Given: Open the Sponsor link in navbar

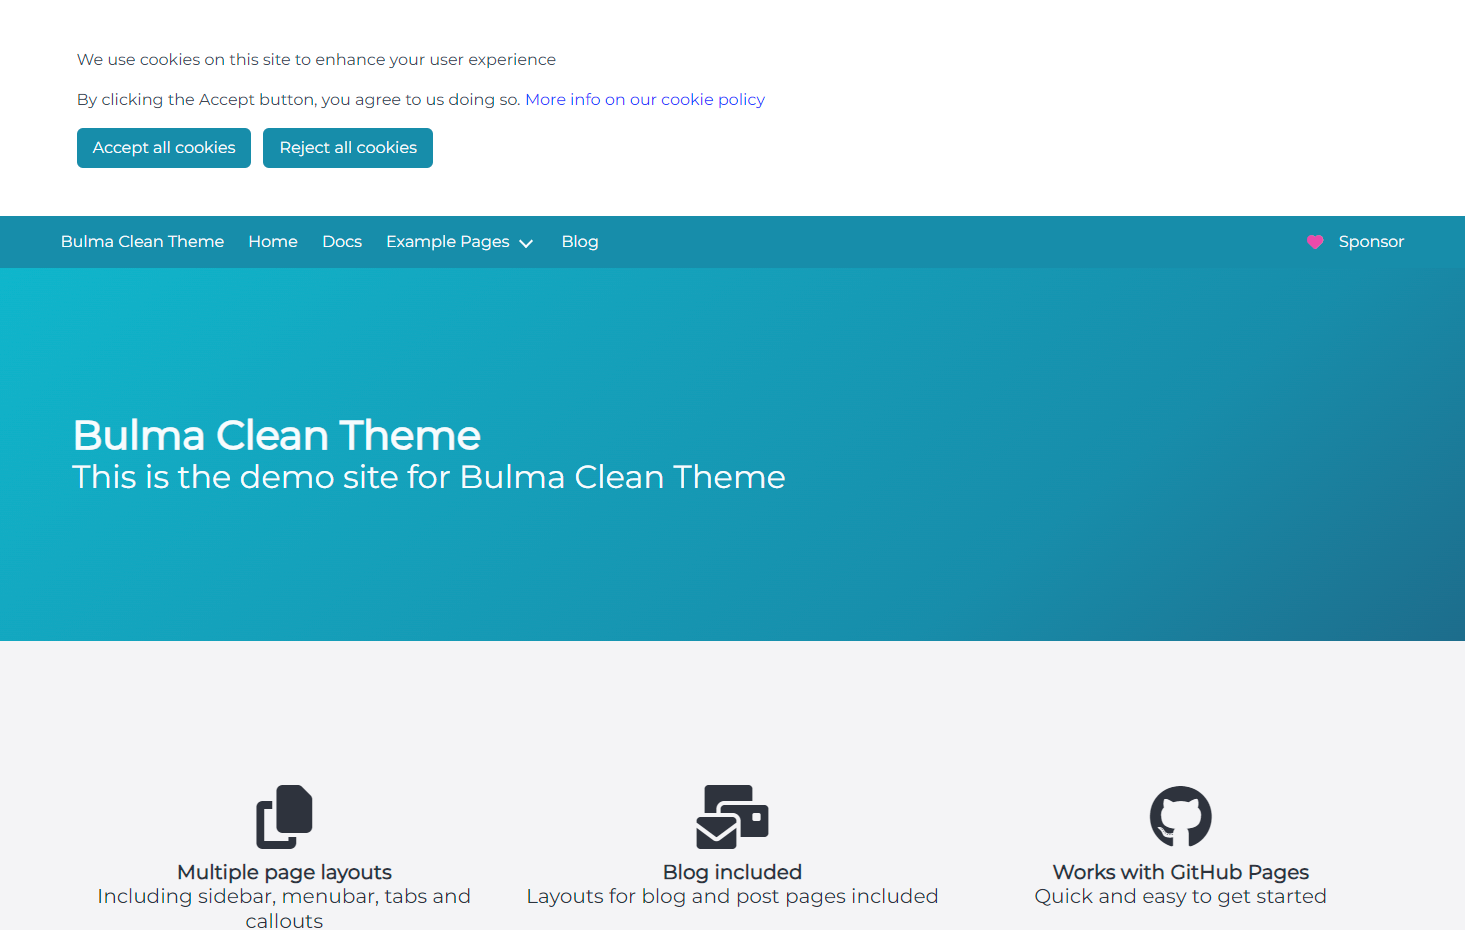Looking at the screenshot, I should point(1355,242).
